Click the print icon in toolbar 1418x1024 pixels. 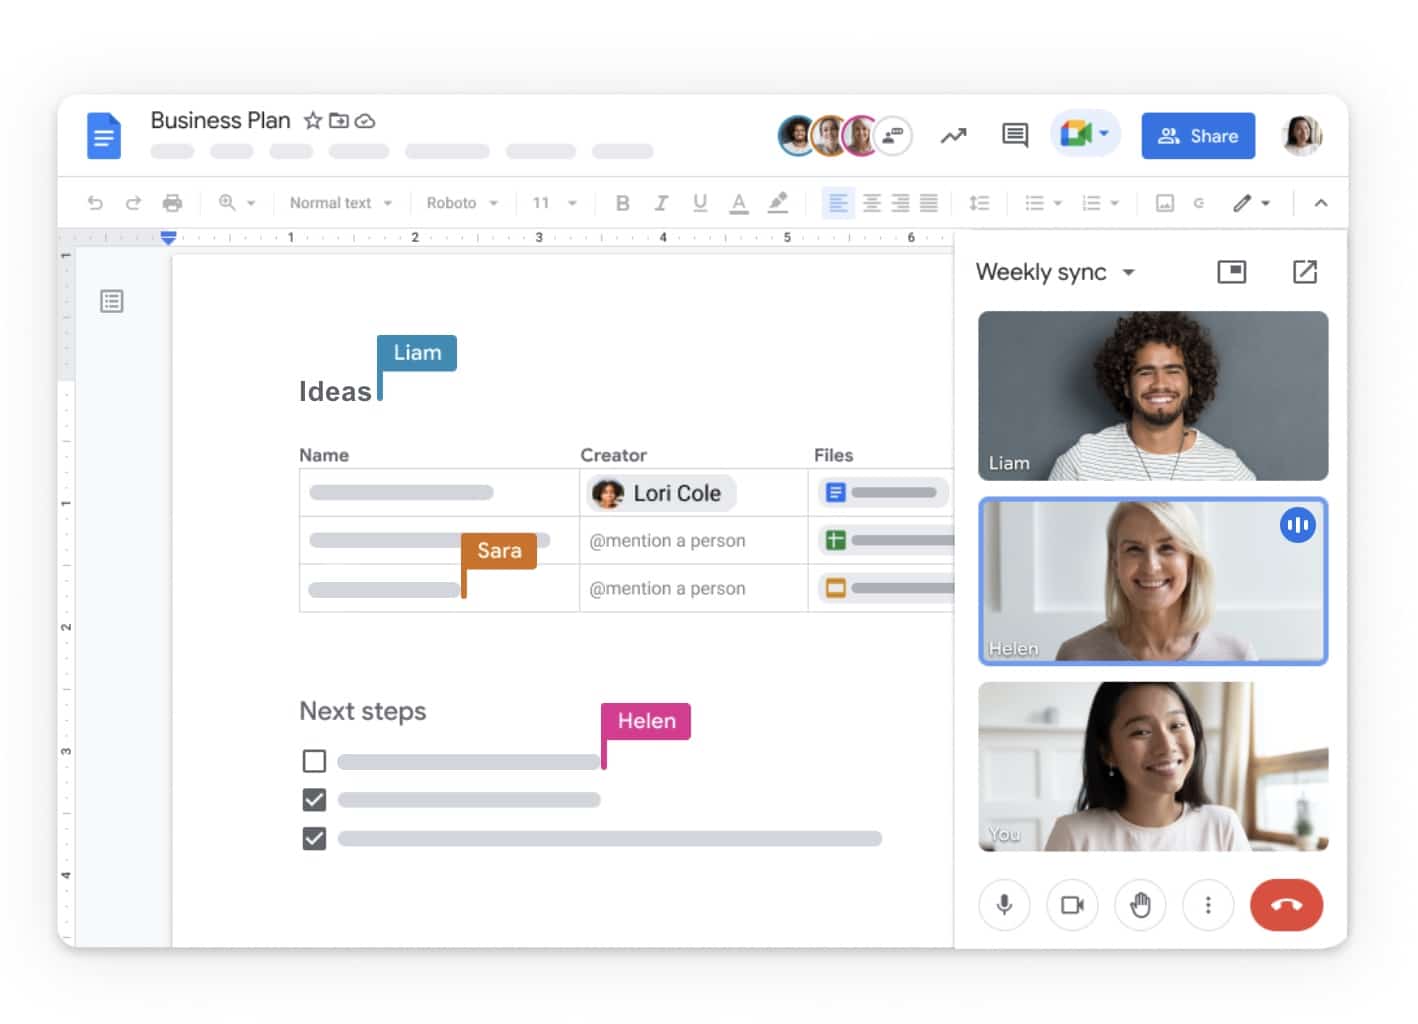172,203
